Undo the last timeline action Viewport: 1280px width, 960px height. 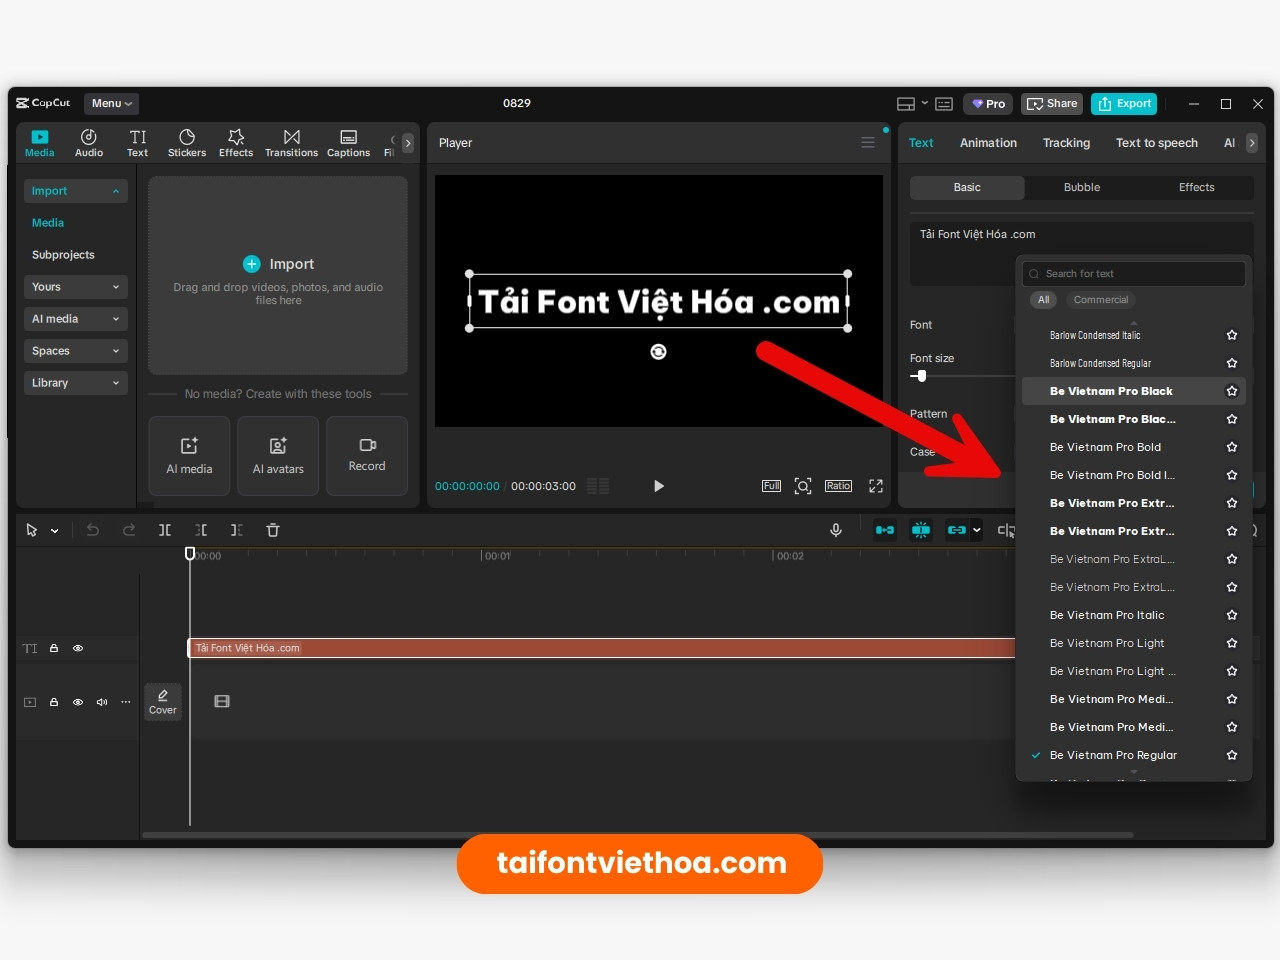click(93, 530)
